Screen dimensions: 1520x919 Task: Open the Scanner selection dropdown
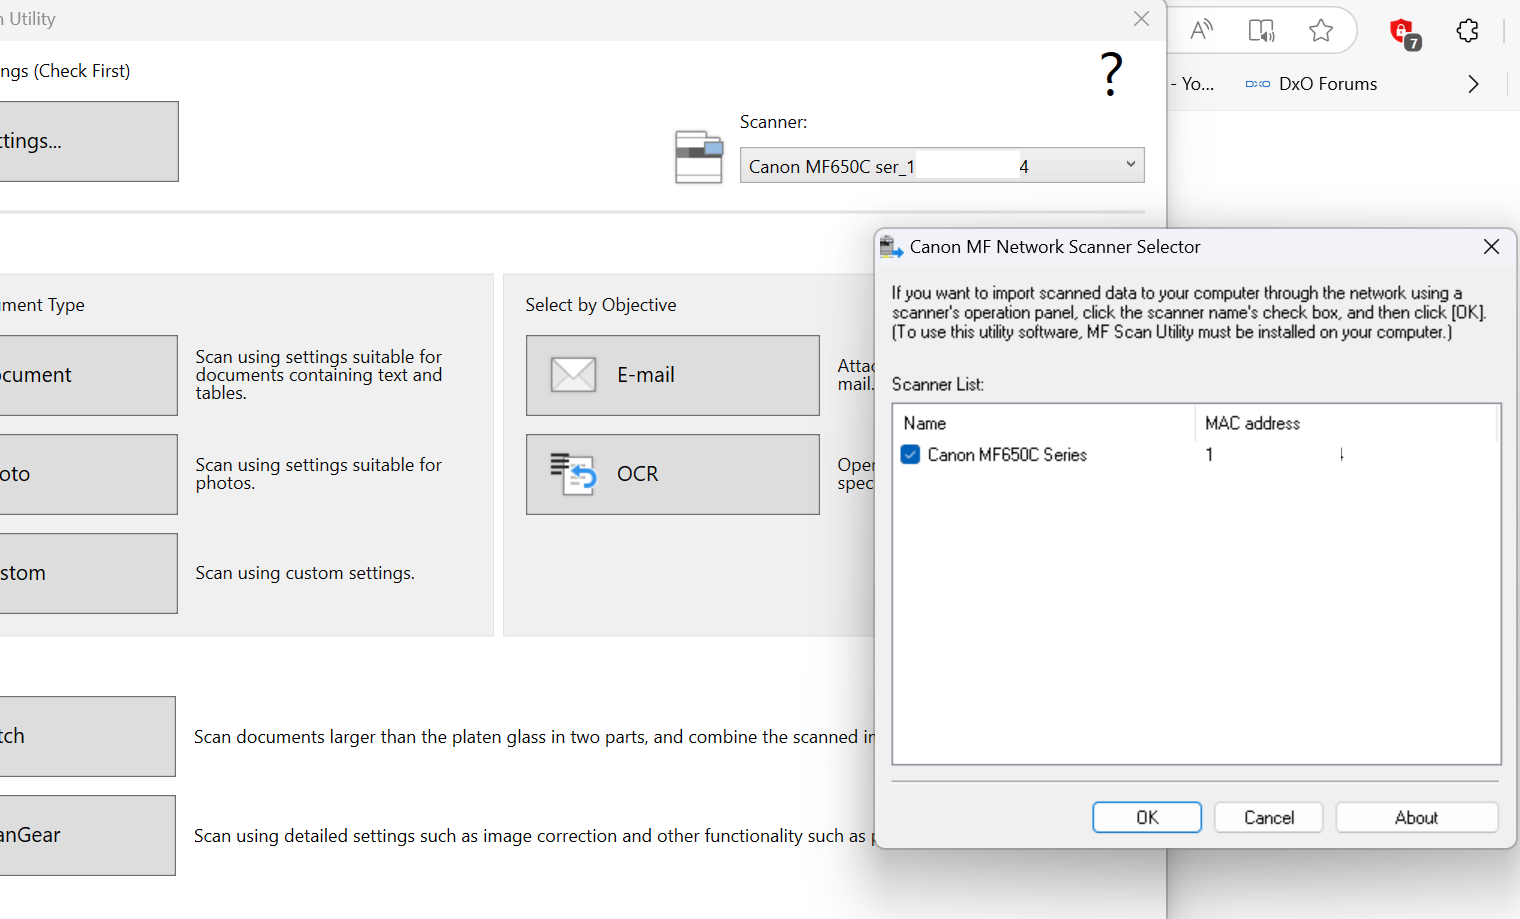1130,165
